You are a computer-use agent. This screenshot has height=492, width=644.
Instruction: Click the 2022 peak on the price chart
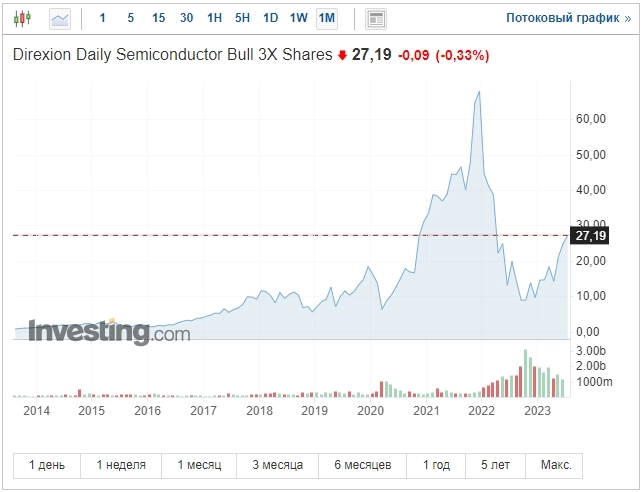pyautogui.click(x=479, y=92)
